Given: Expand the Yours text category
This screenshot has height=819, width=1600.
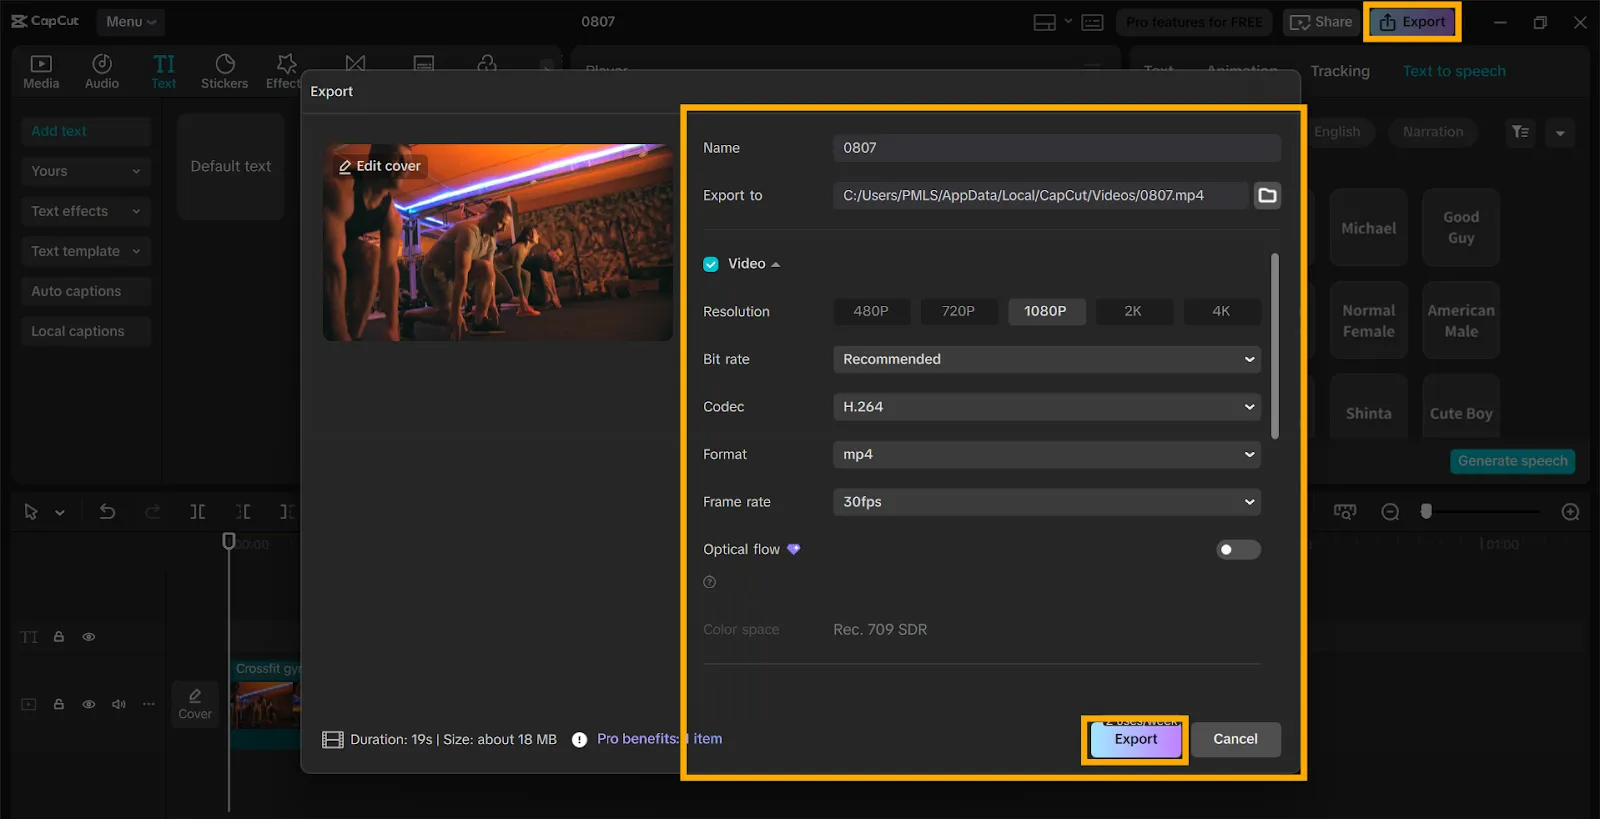Looking at the screenshot, I should pyautogui.click(x=86, y=171).
